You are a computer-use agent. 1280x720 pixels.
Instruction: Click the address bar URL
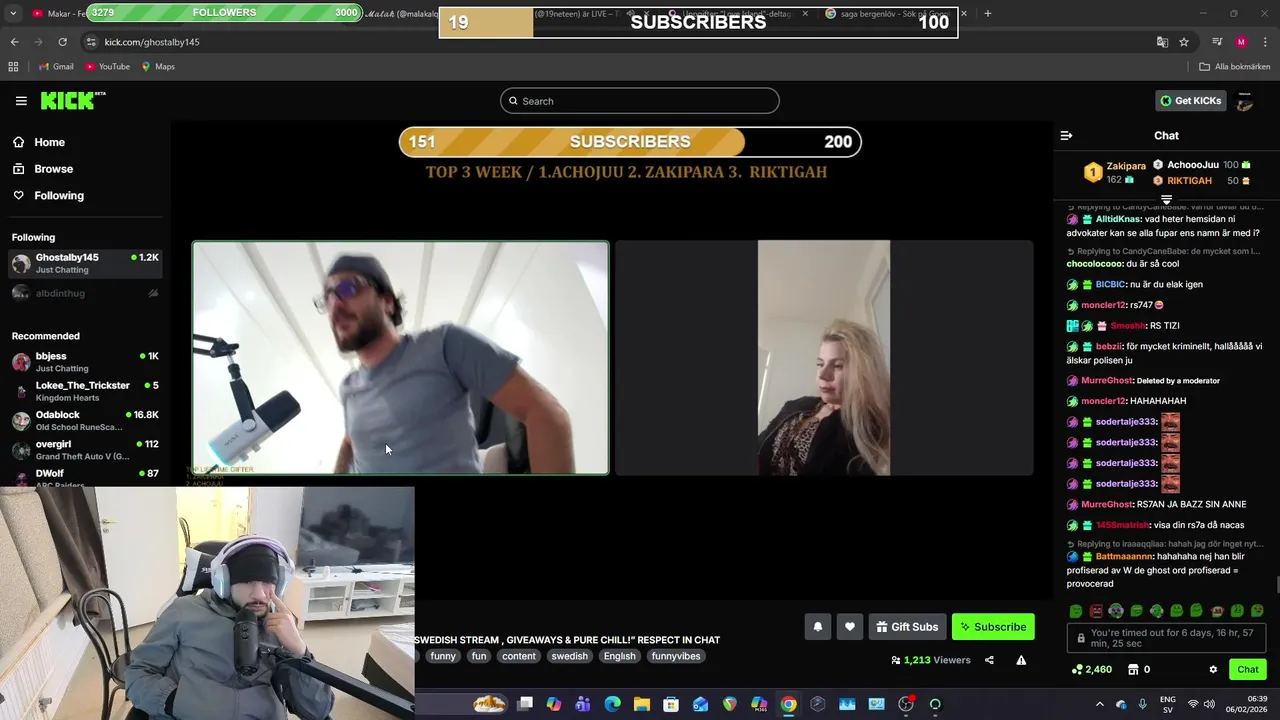tap(152, 42)
